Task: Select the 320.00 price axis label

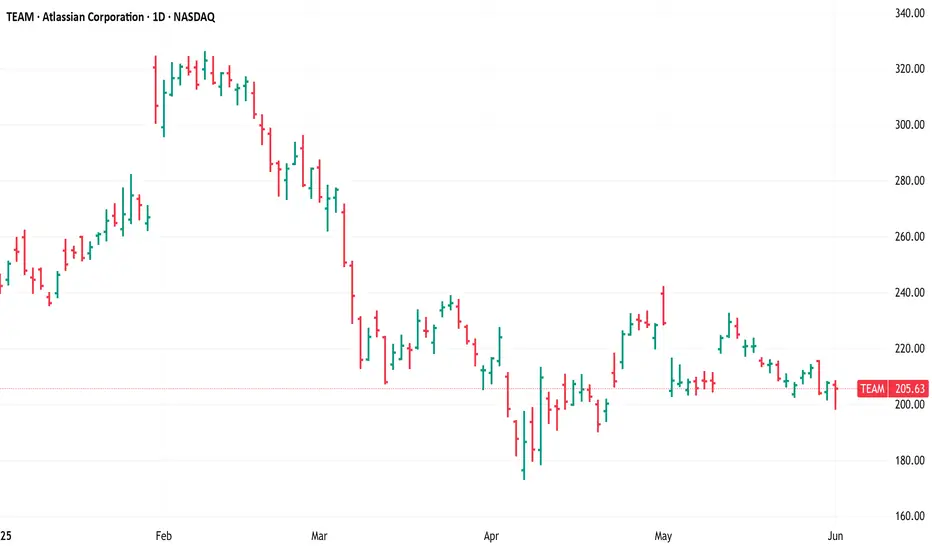Action: click(909, 69)
